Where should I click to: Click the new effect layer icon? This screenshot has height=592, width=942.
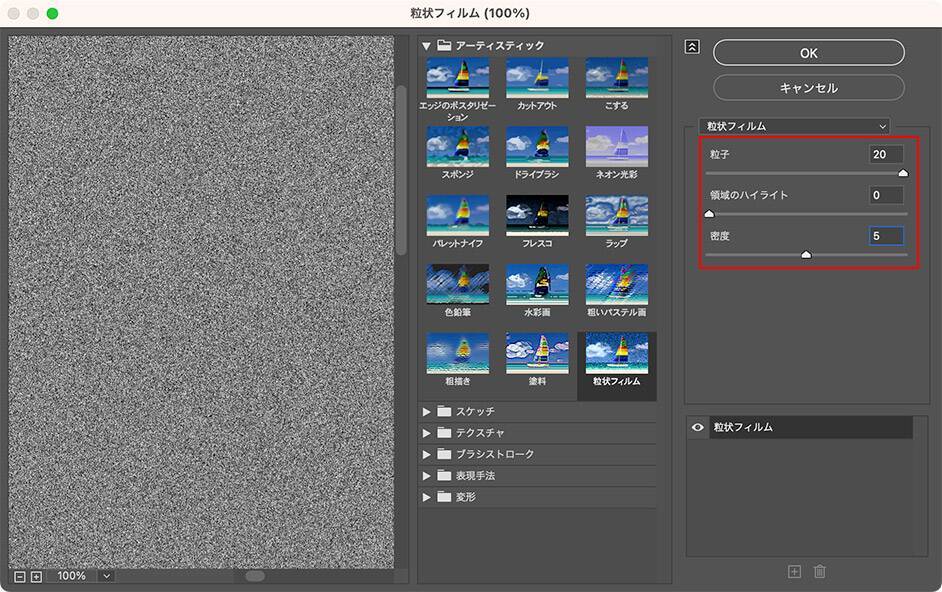794,571
